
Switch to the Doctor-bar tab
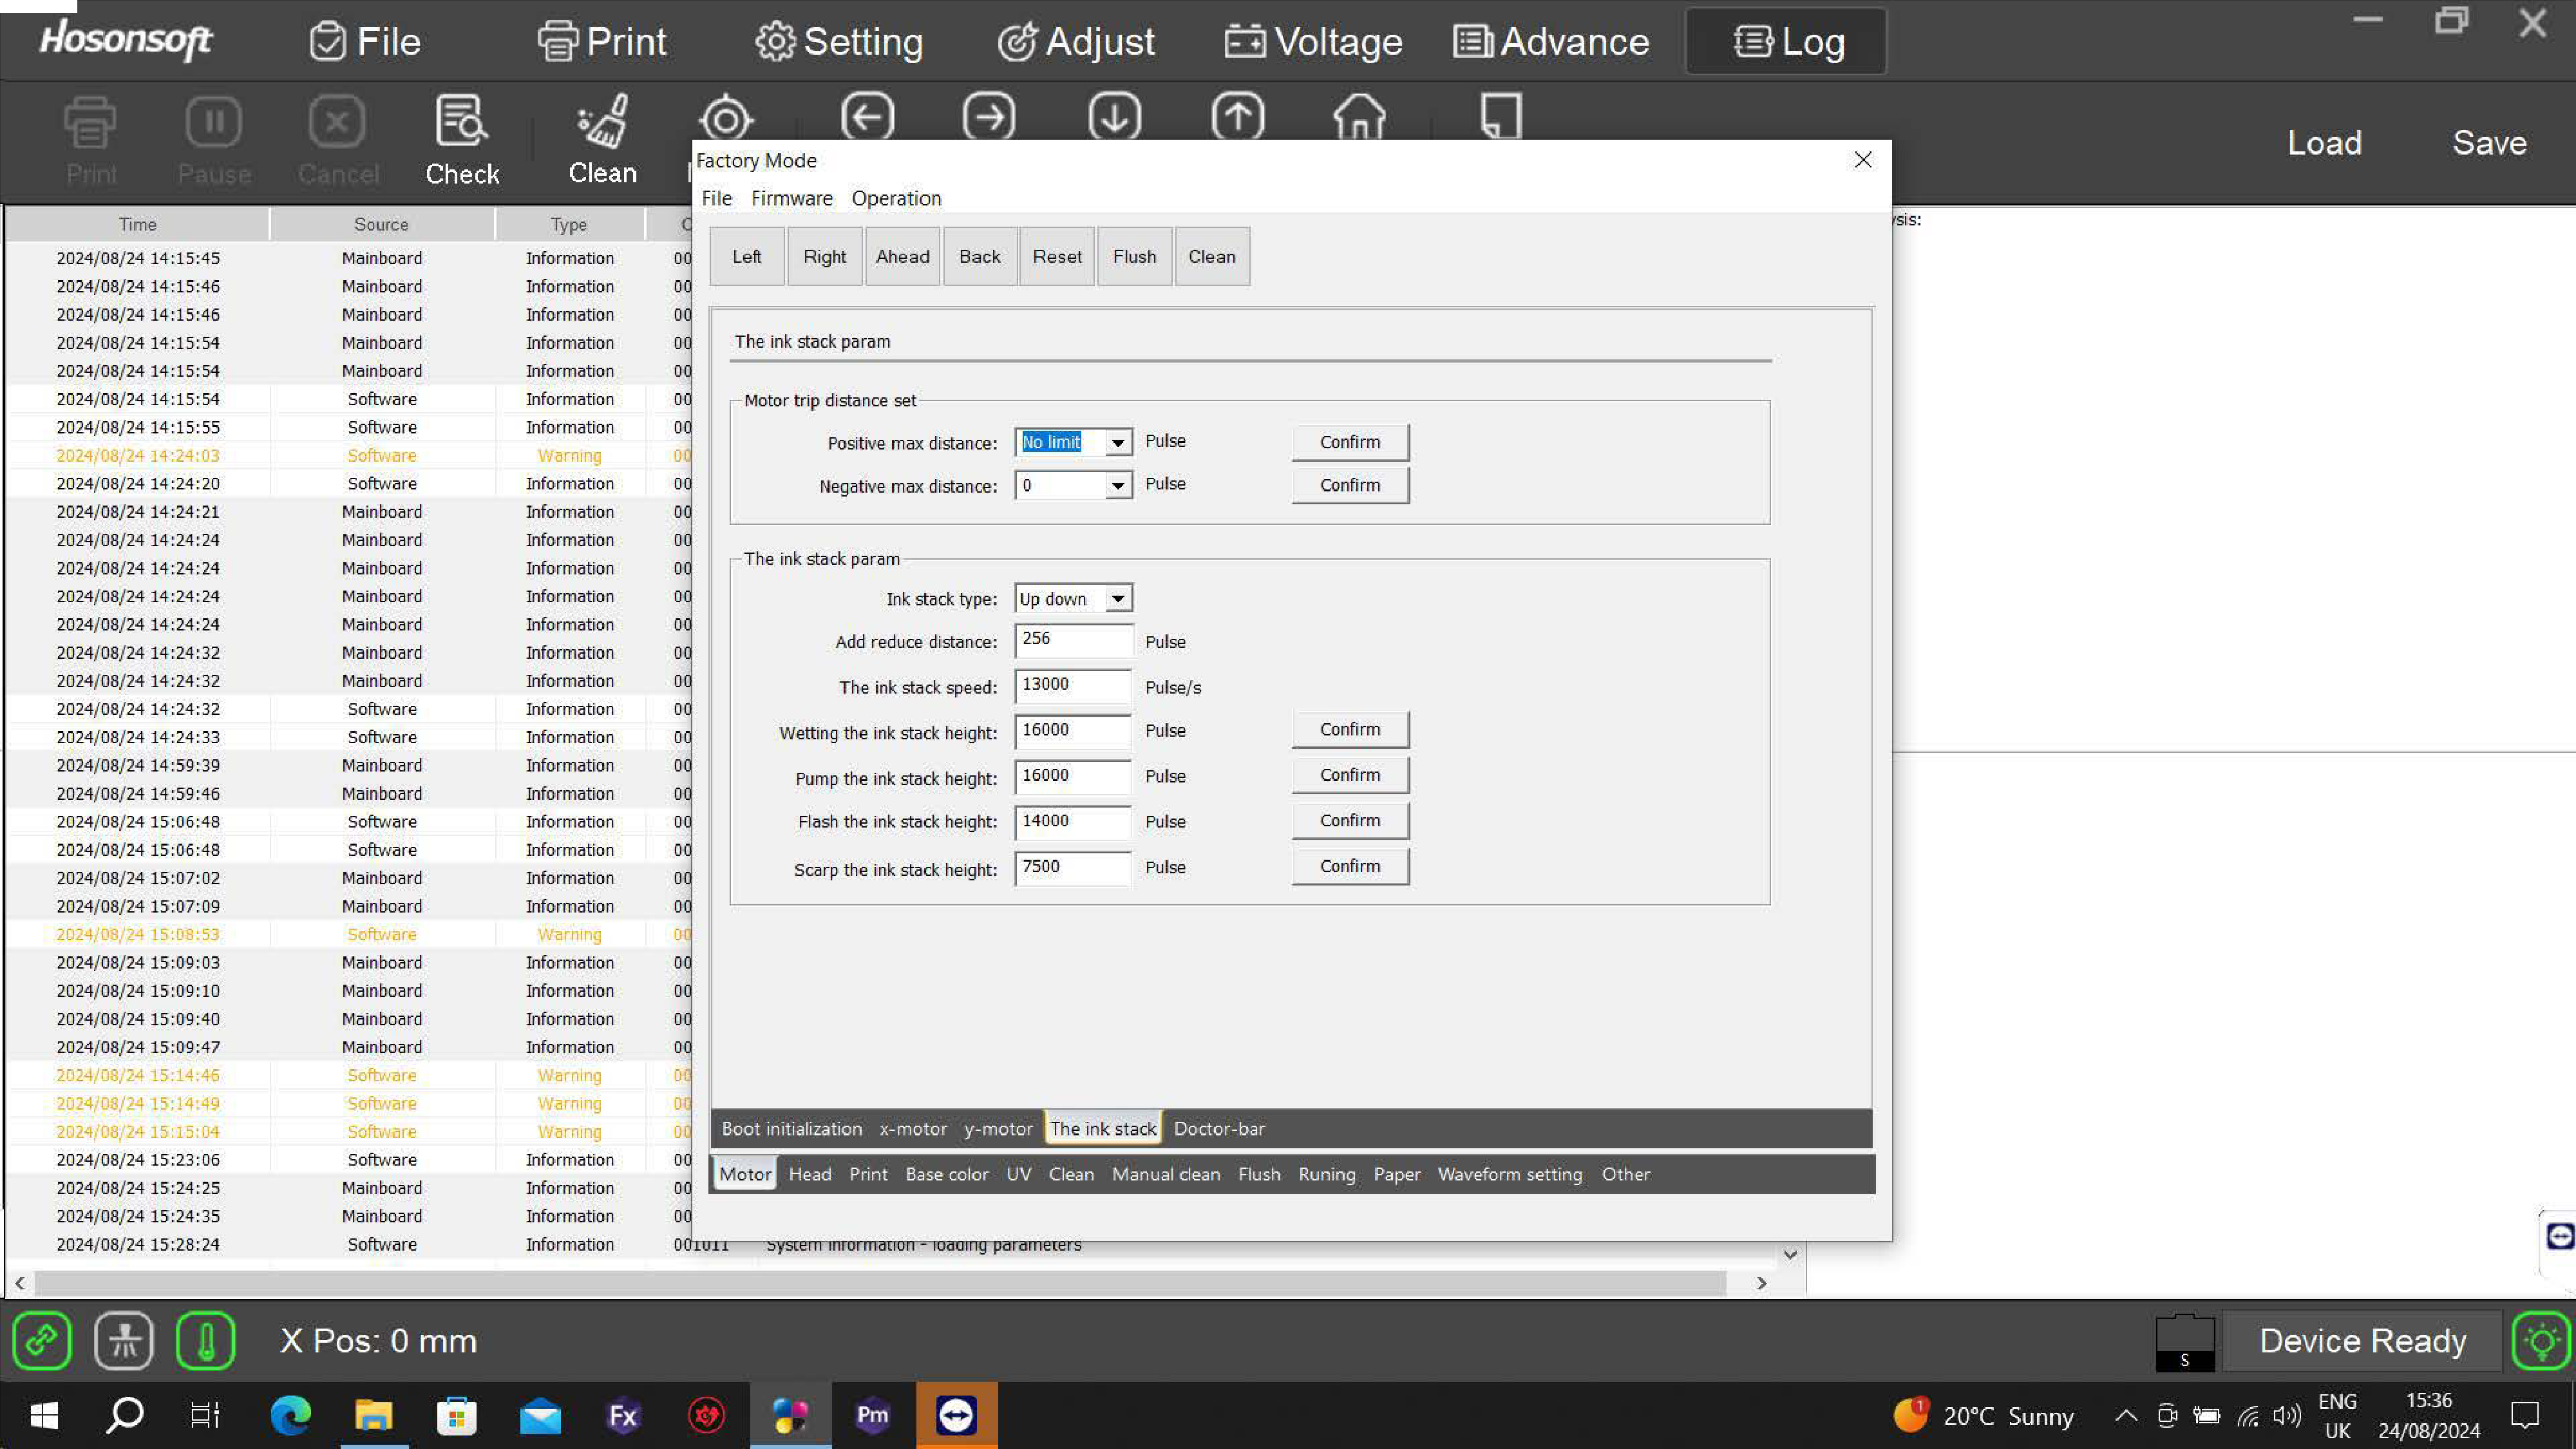(1219, 1129)
